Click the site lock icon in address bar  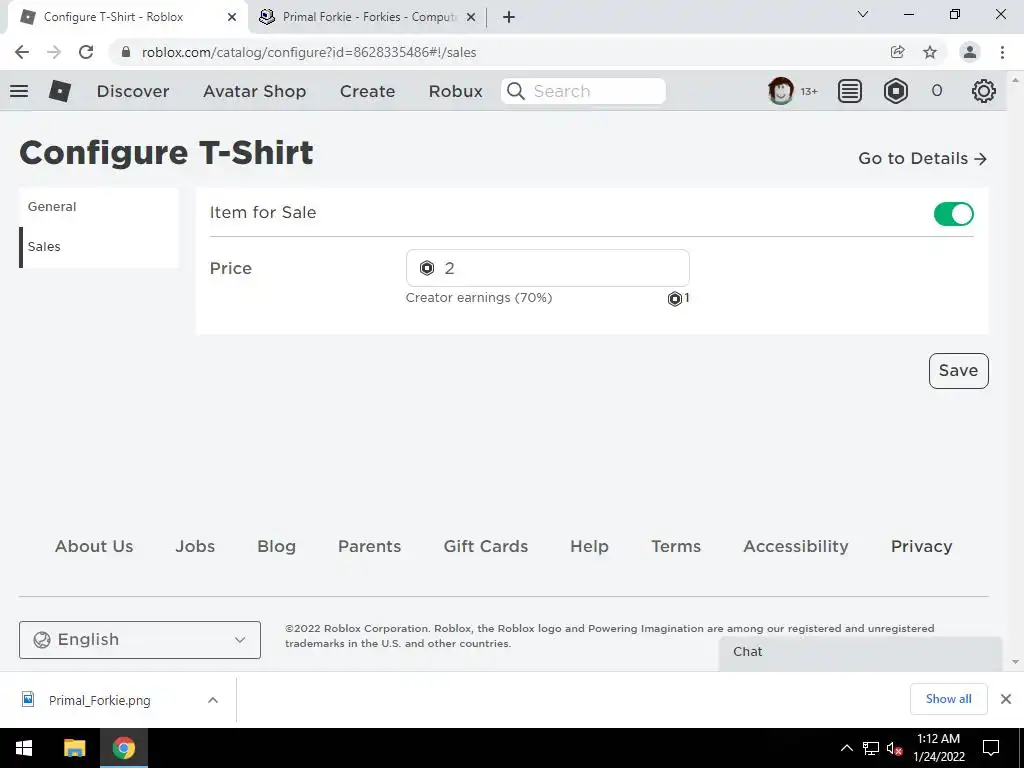point(126,52)
